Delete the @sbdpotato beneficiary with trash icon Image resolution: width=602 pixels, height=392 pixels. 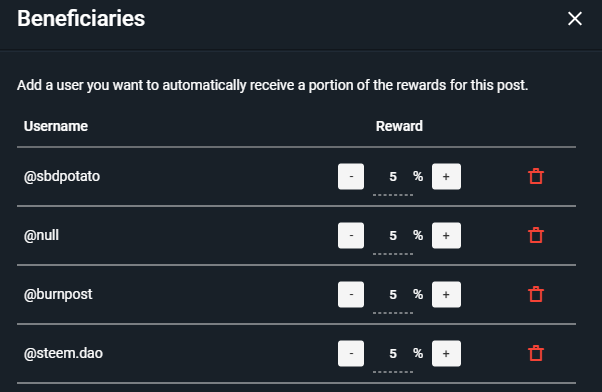(x=536, y=176)
